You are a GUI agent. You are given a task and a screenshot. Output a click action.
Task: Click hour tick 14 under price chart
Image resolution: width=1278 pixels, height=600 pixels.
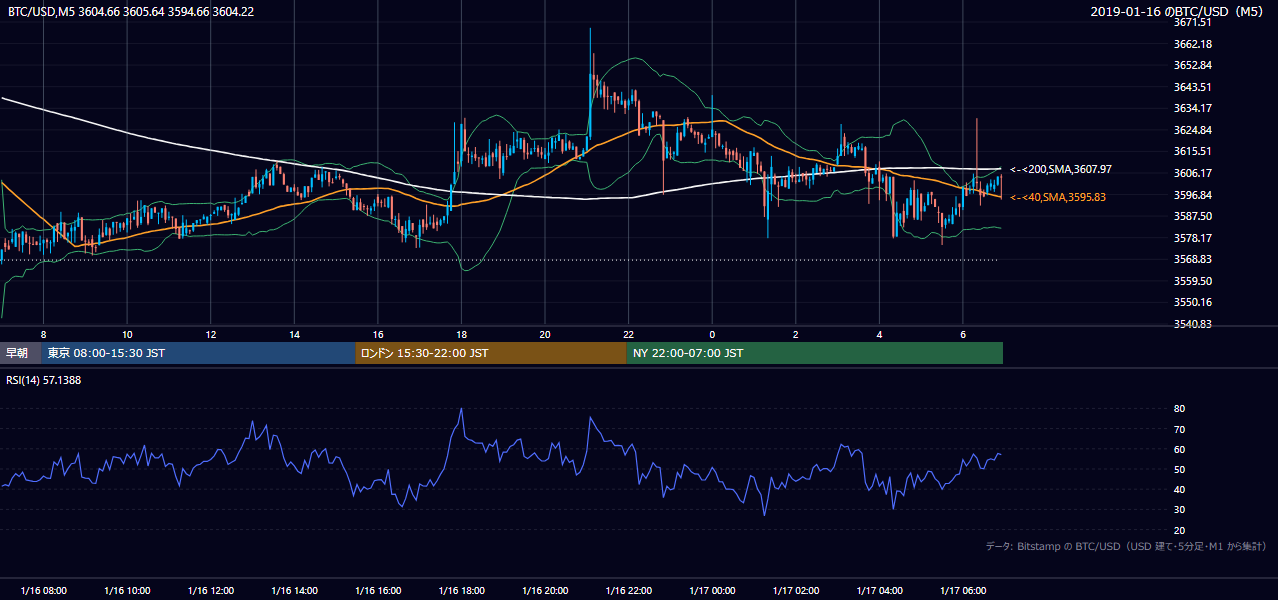click(294, 334)
